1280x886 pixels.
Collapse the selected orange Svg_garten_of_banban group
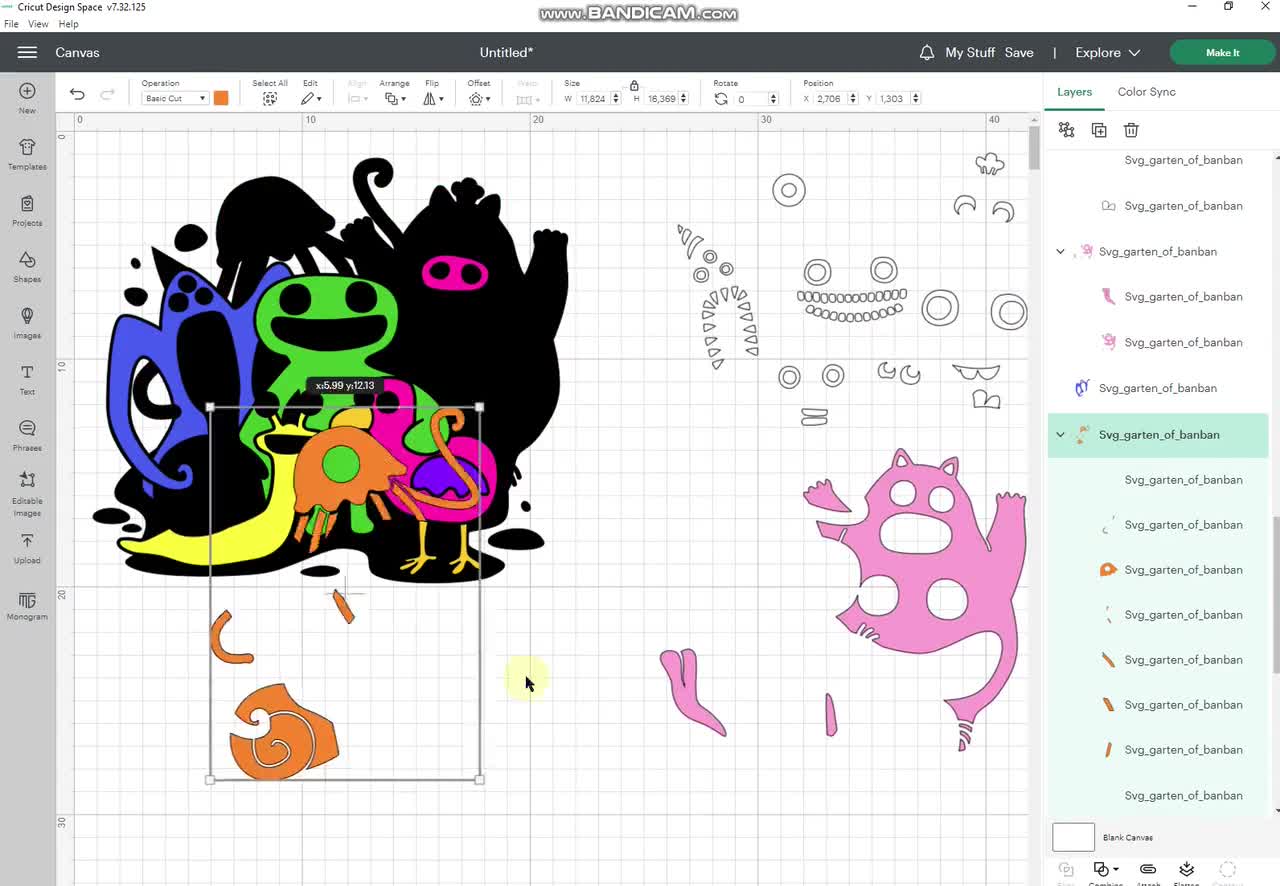1060,435
